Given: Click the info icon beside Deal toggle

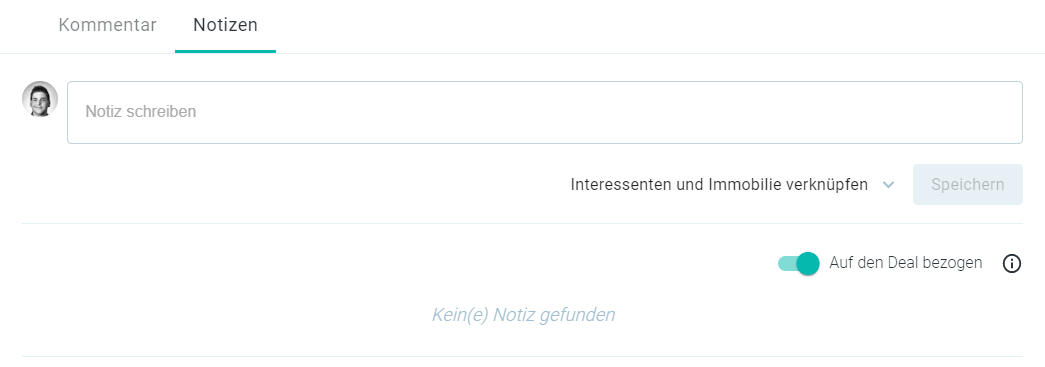Looking at the screenshot, I should pyautogui.click(x=1011, y=264).
